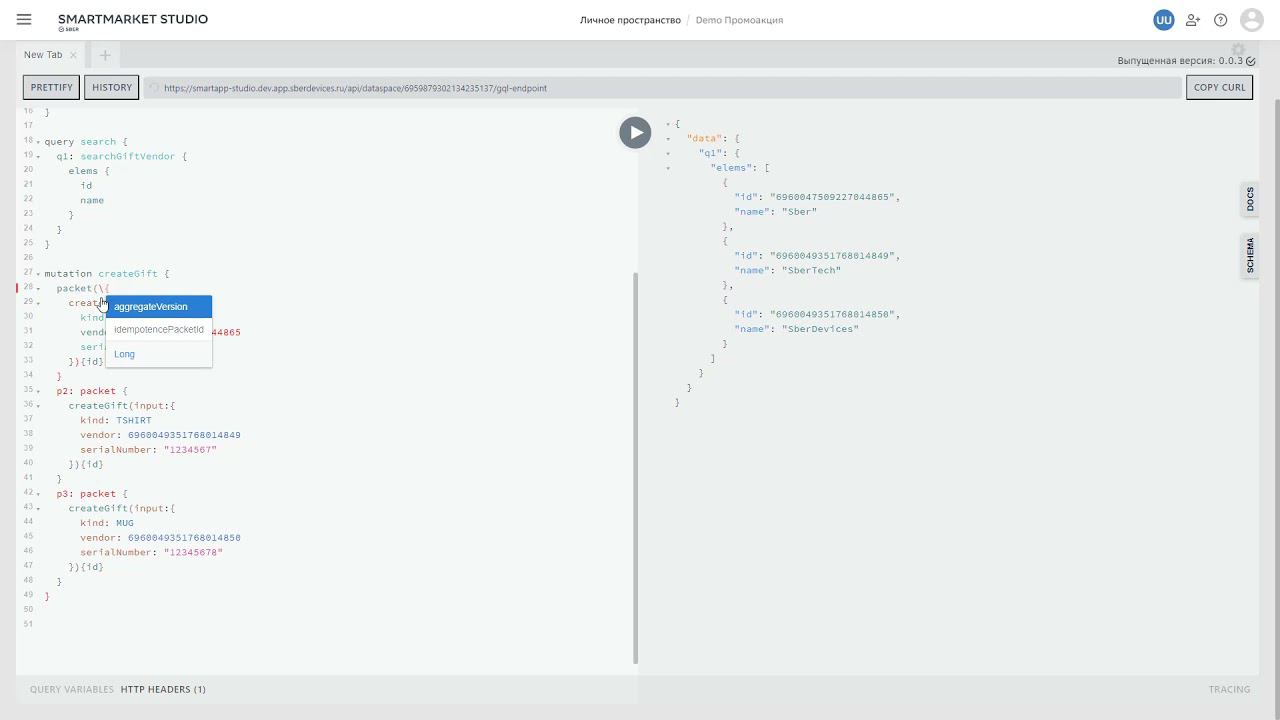Collapse createGift input at line 36
This screenshot has height=720, width=1280.
point(38,406)
